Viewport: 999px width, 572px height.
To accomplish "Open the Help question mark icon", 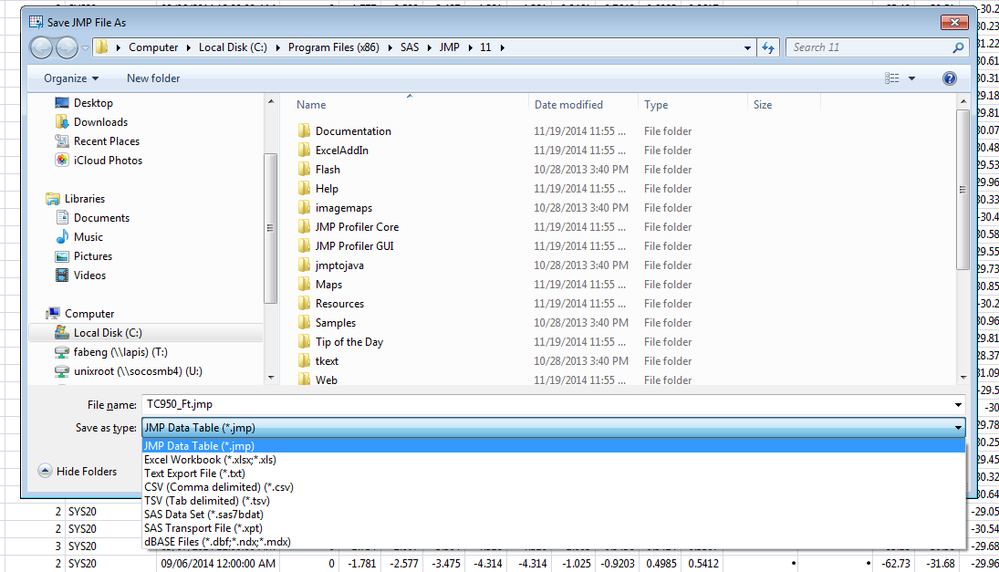I will pos(949,78).
